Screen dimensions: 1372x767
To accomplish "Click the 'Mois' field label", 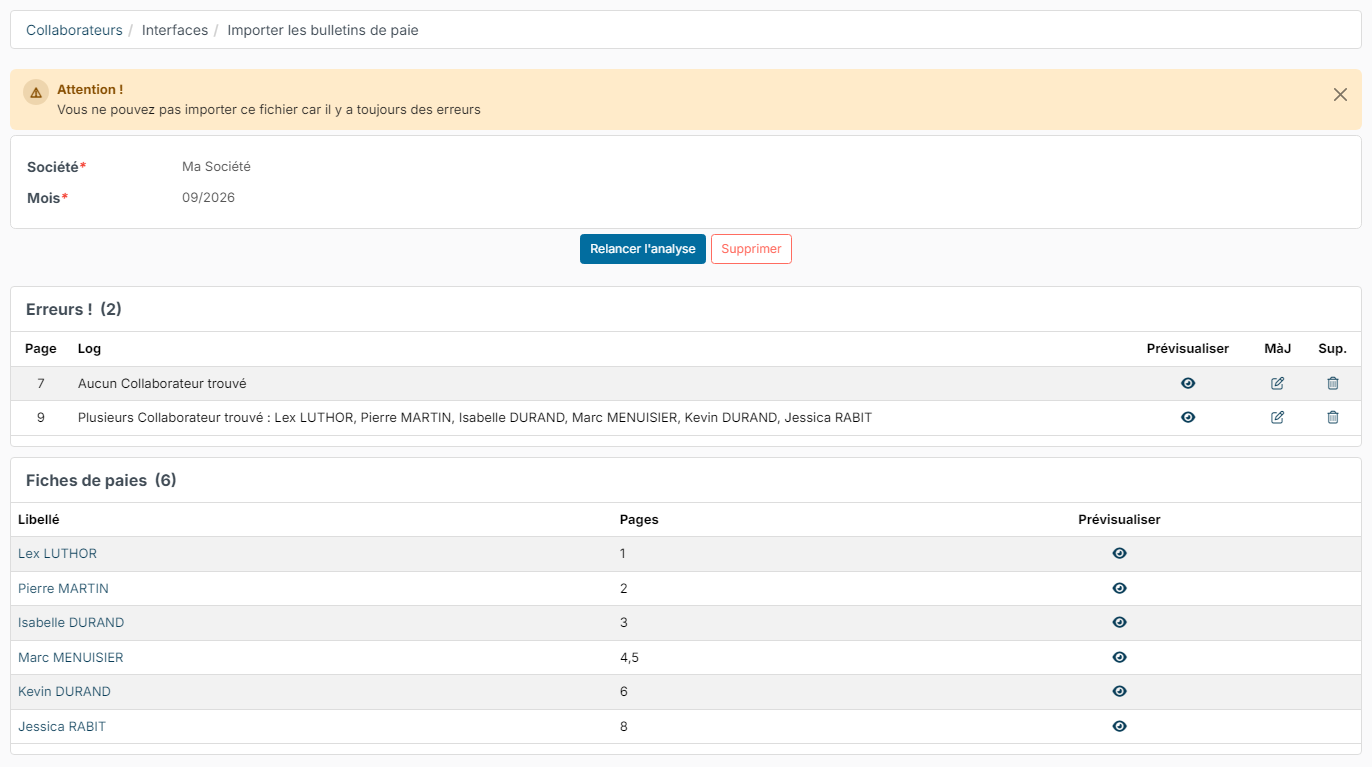I will (47, 198).
